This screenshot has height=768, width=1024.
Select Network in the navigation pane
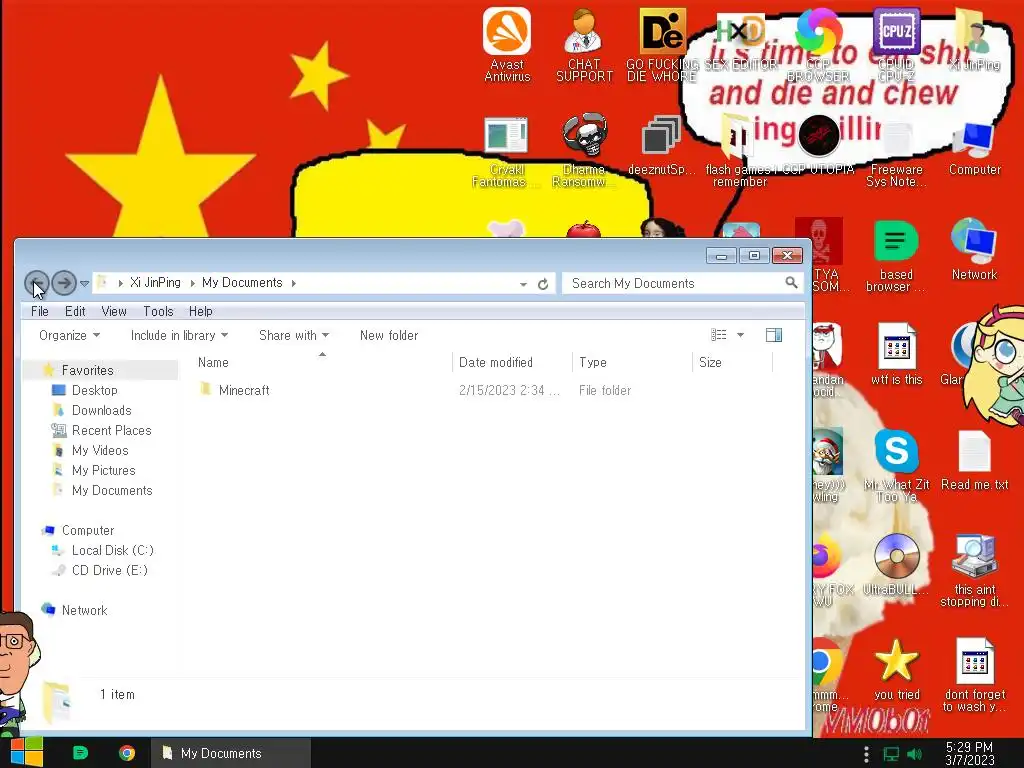pyautogui.click(x=84, y=610)
